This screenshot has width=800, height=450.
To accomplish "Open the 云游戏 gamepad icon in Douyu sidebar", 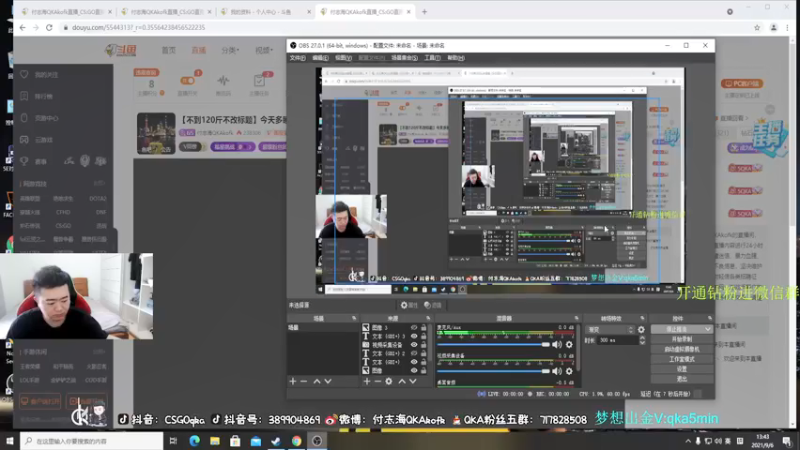I will coord(24,139).
